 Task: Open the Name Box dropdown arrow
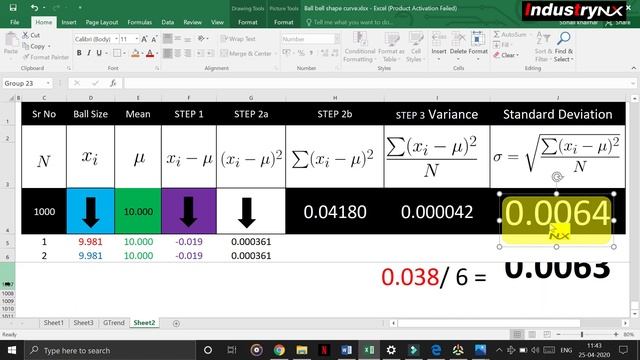pos(48,83)
